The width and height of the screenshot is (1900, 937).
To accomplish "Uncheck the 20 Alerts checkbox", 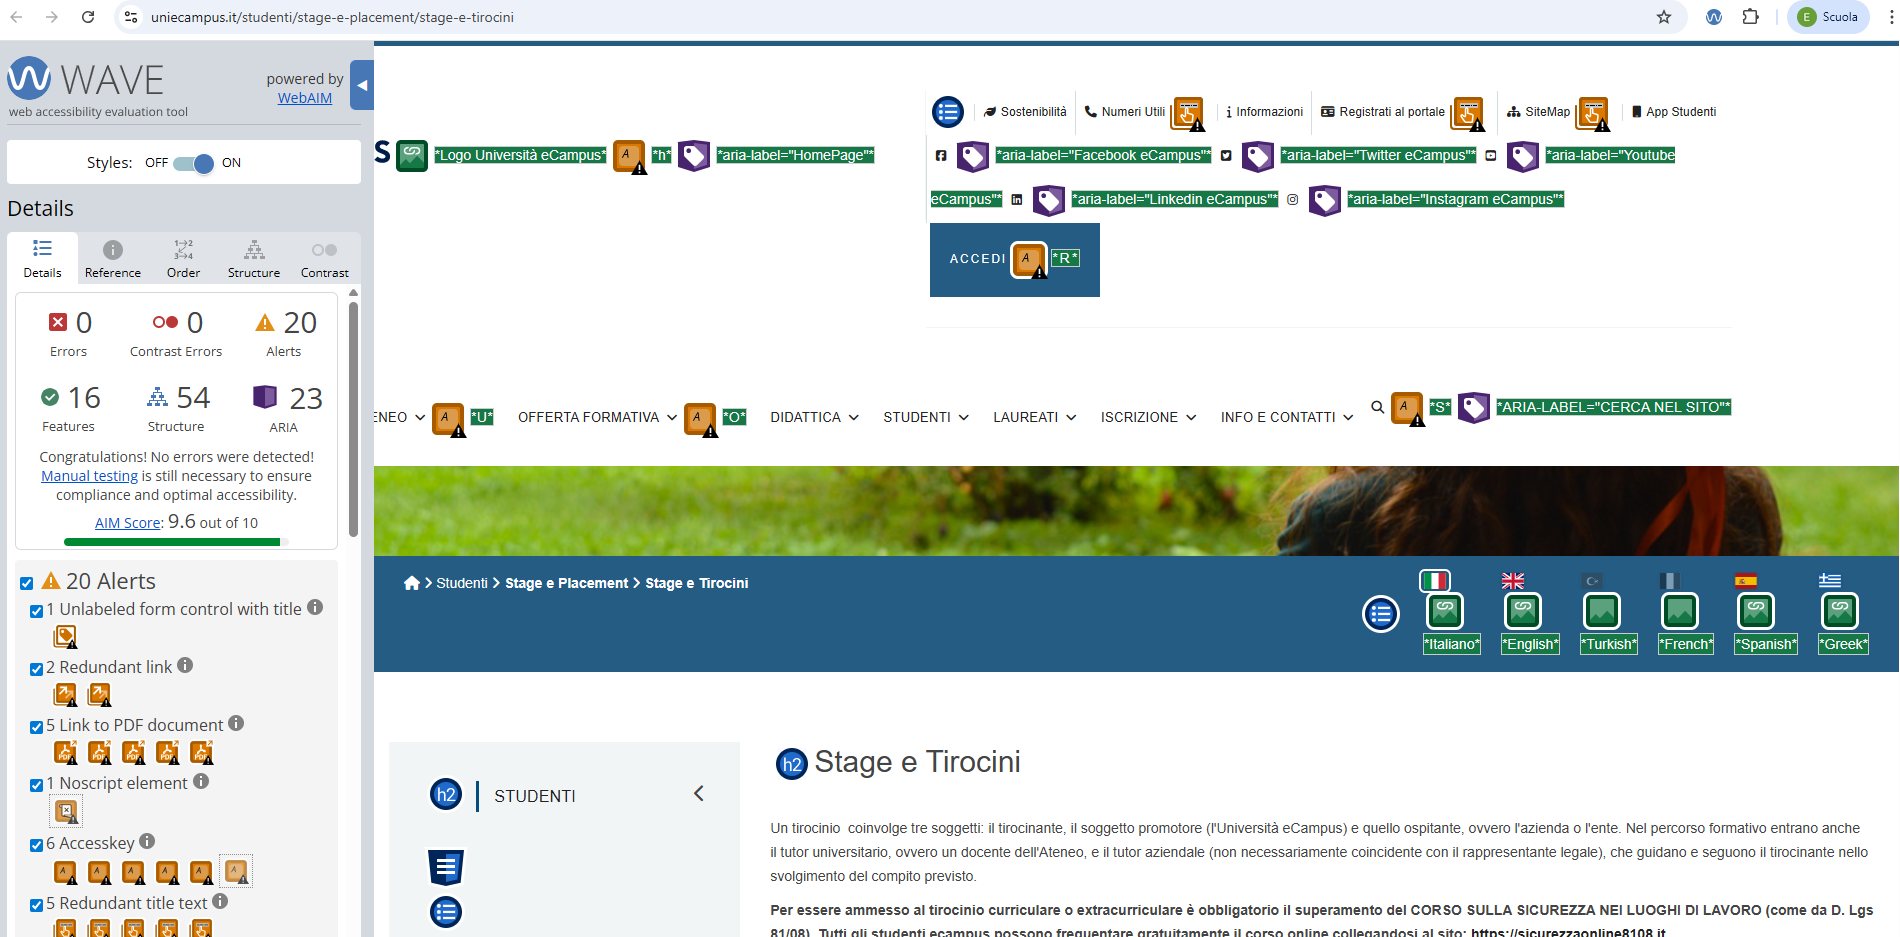I will tap(27, 583).
